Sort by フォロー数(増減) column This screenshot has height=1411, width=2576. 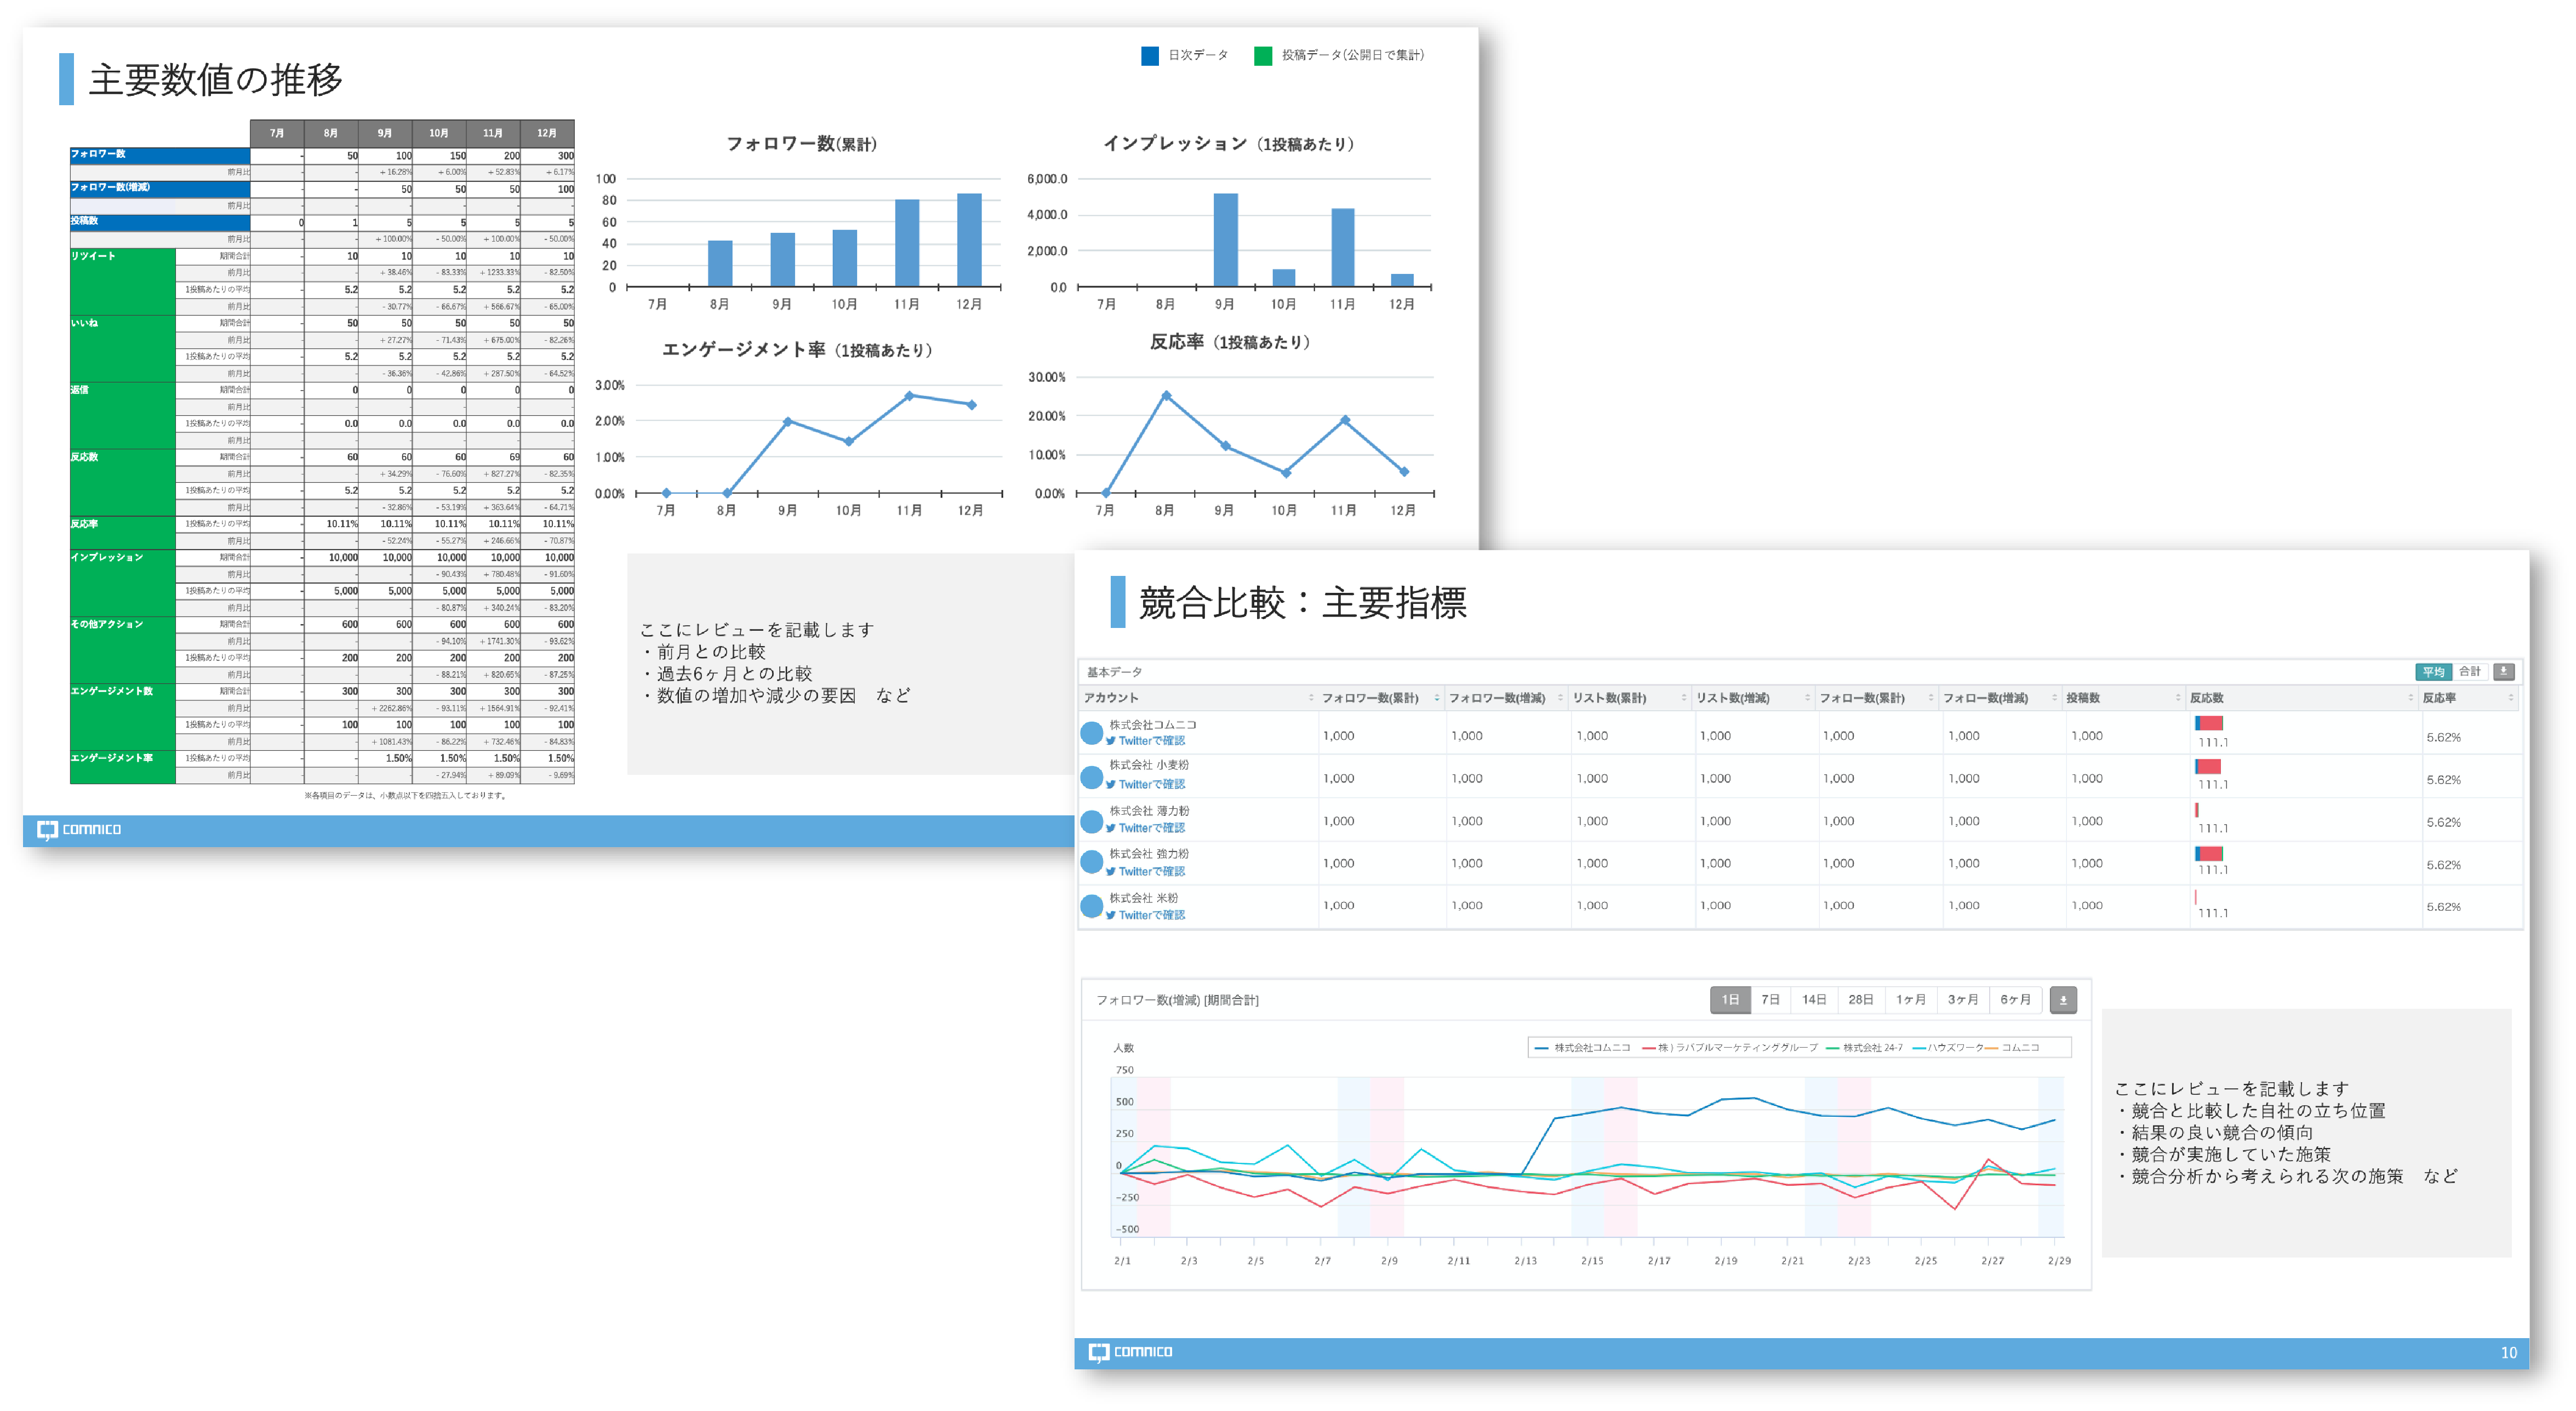(2001, 698)
